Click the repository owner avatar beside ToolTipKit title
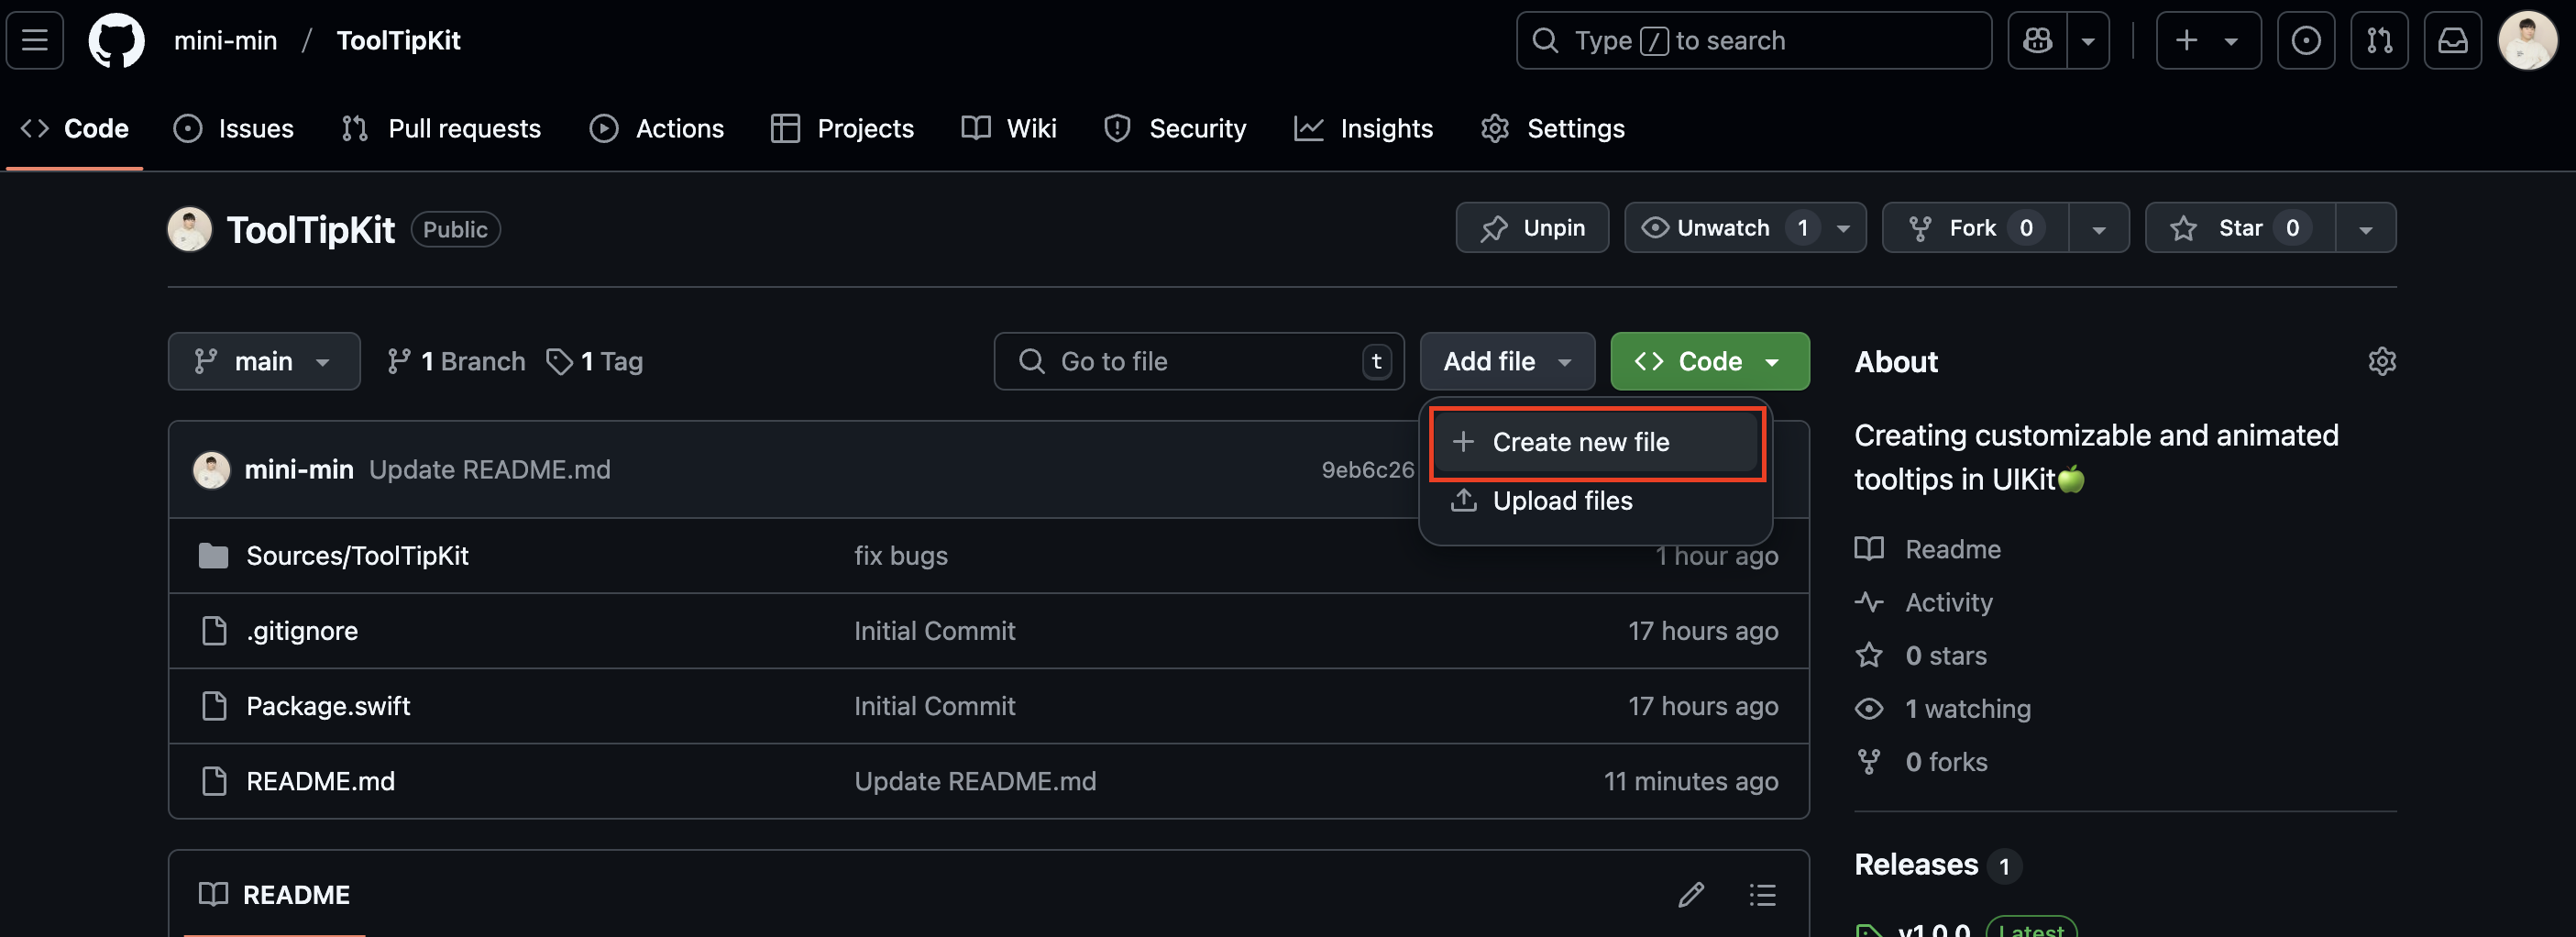The width and height of the screenshot is (2576, 937). 189,229
